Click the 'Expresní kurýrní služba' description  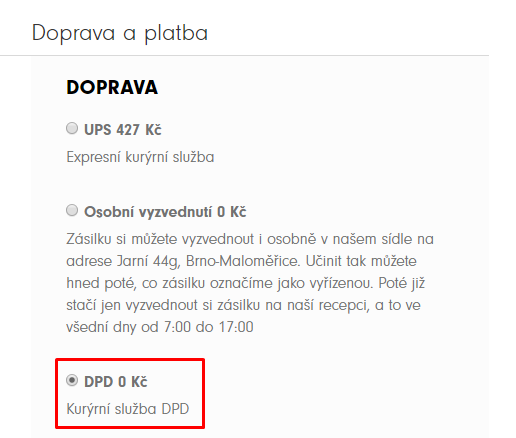pyautogui.click(x=140, y=157)
